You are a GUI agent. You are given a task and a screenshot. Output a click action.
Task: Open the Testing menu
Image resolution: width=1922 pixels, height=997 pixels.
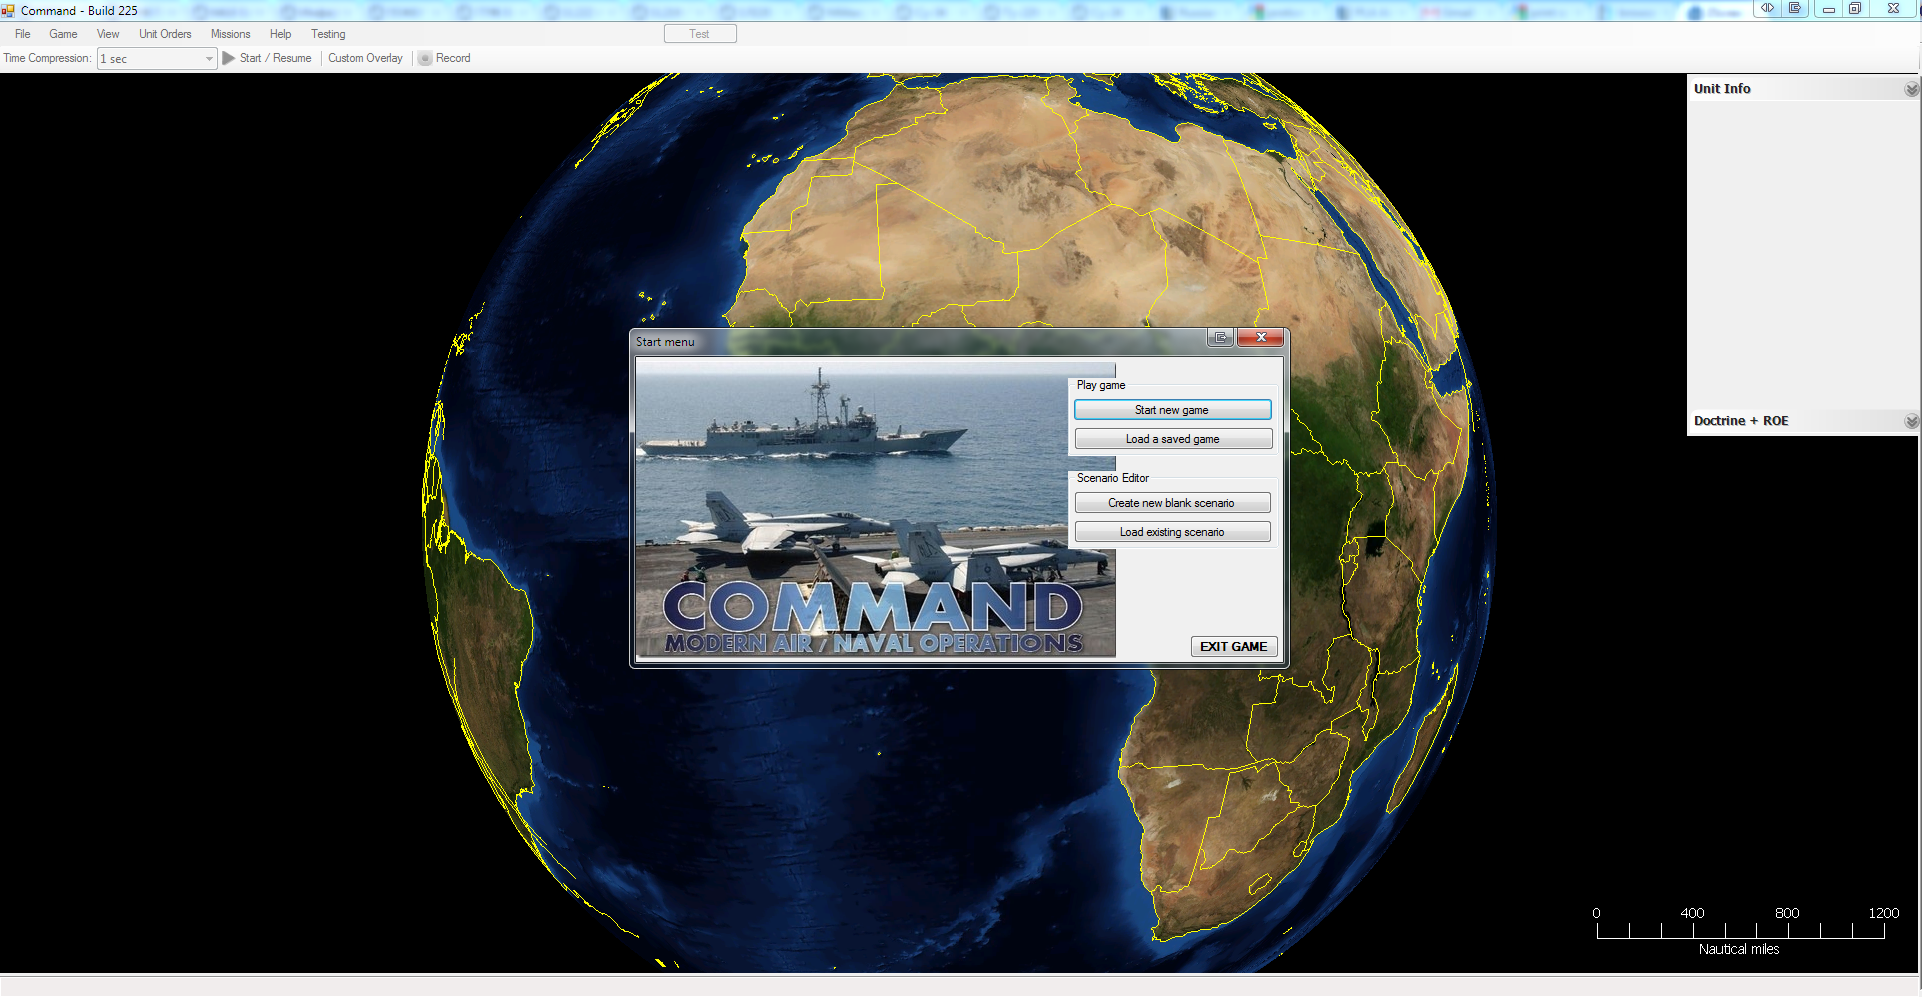(328, 34)
